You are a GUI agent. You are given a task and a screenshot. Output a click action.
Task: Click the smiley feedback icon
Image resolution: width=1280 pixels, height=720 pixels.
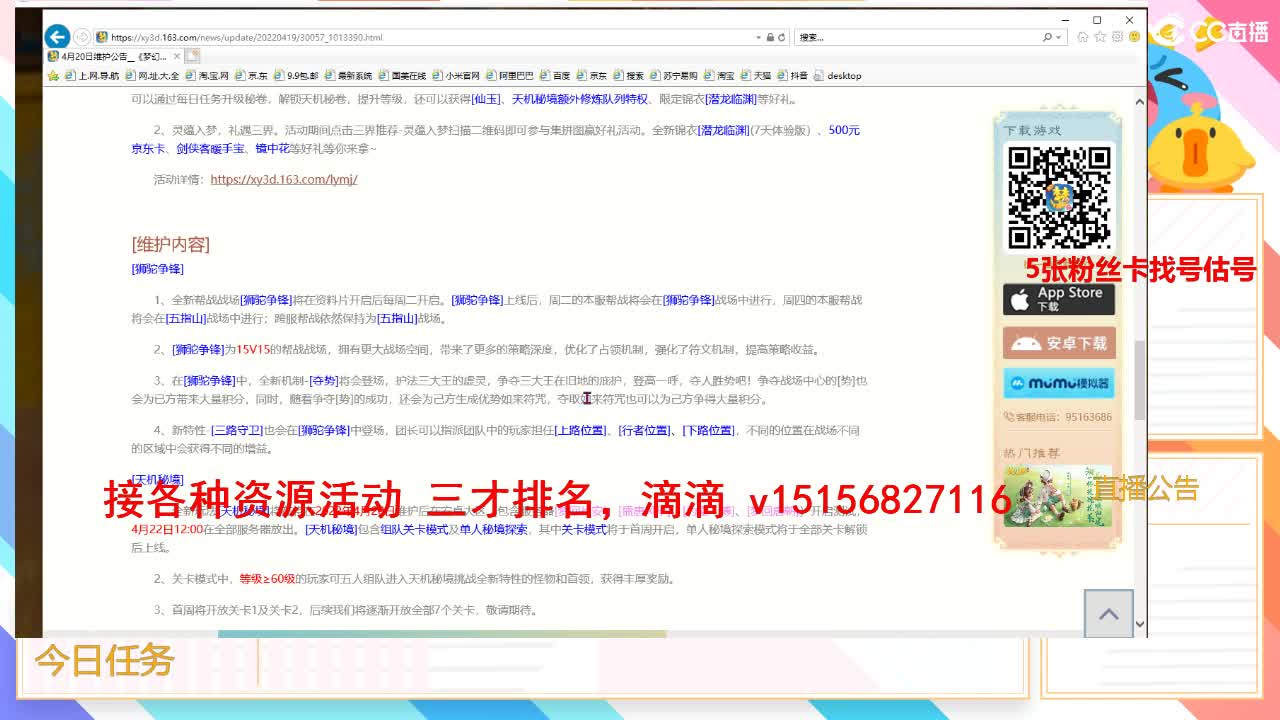coord(1134,37)
